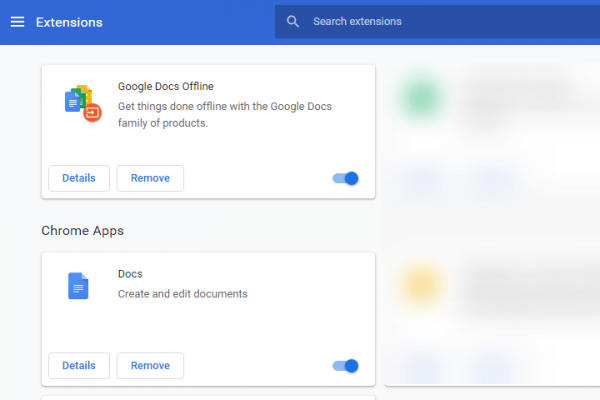Open Details for Google Docs Offline
The image size is (600, 400).
click(x=79, y=178)
